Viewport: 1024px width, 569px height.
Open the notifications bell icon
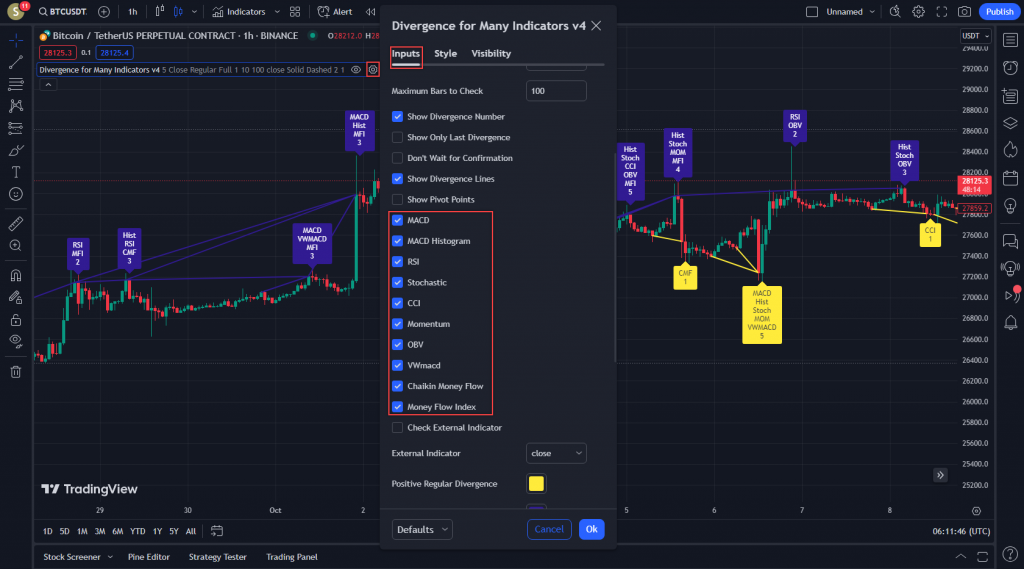tap(1010, 322)
